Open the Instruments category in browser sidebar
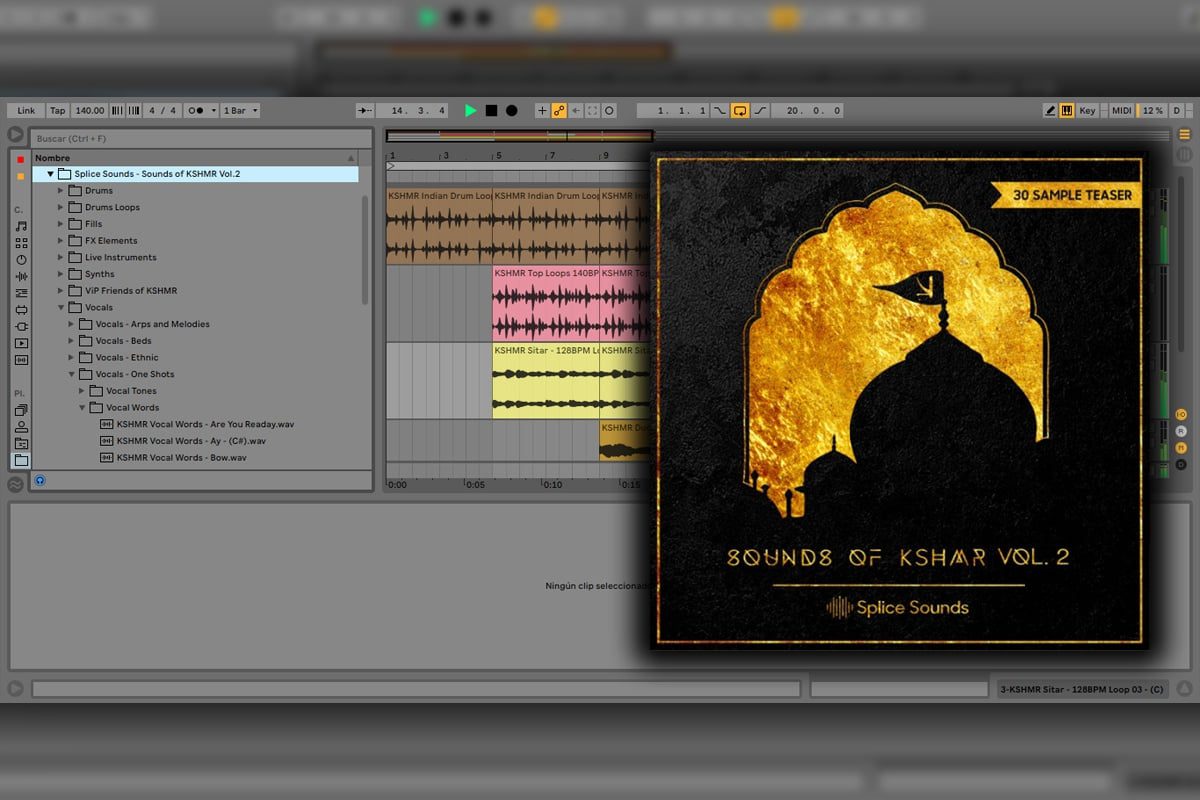 pos(21,259)
